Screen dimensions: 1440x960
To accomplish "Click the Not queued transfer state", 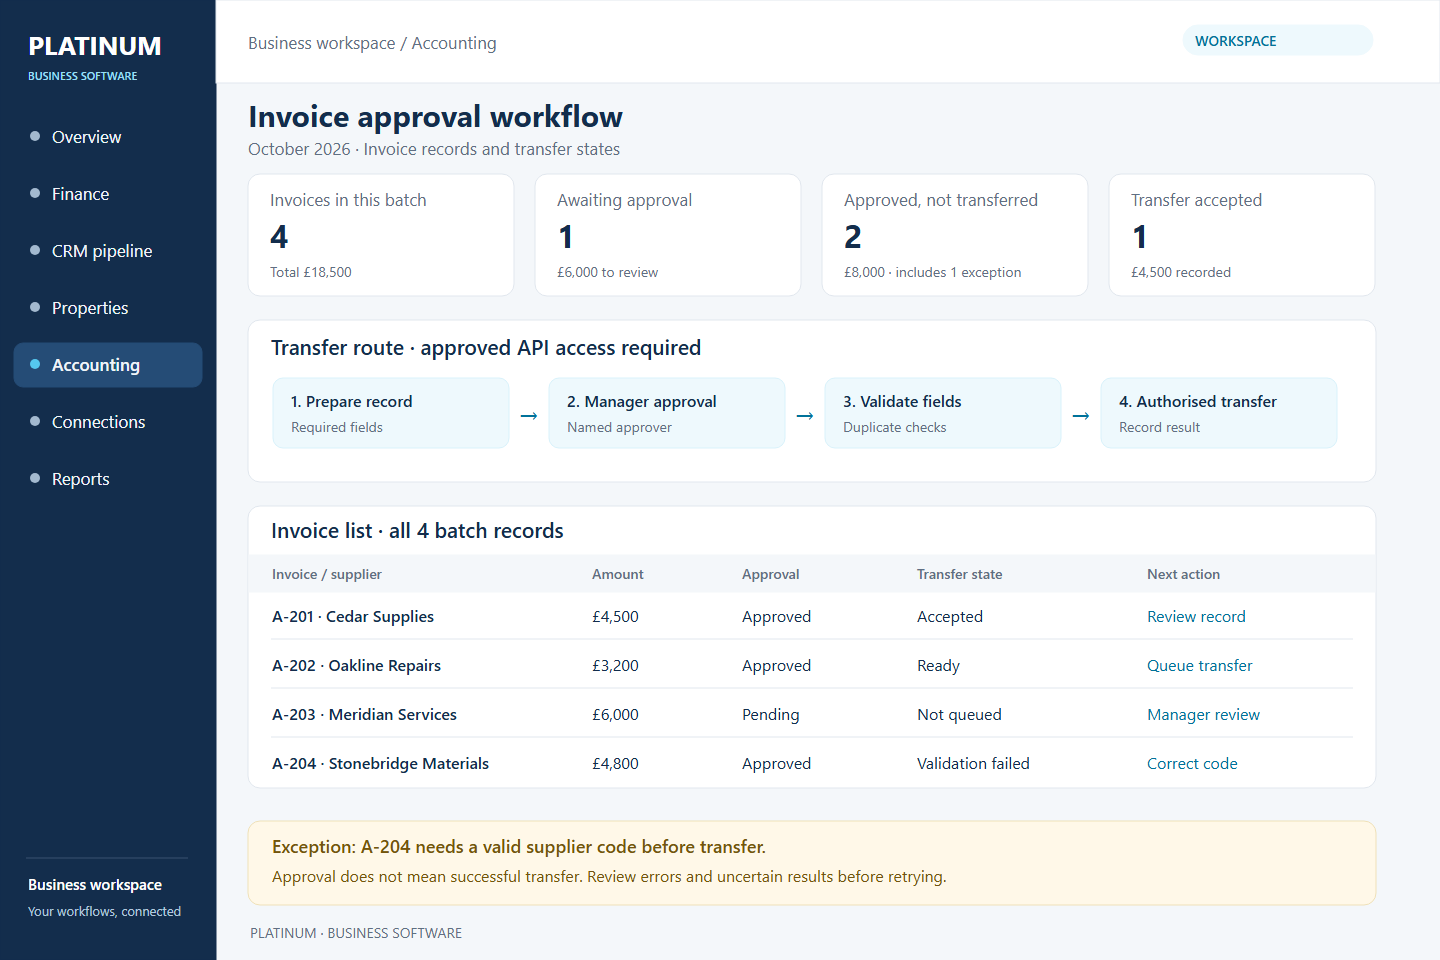I will (x=959, y=715).
